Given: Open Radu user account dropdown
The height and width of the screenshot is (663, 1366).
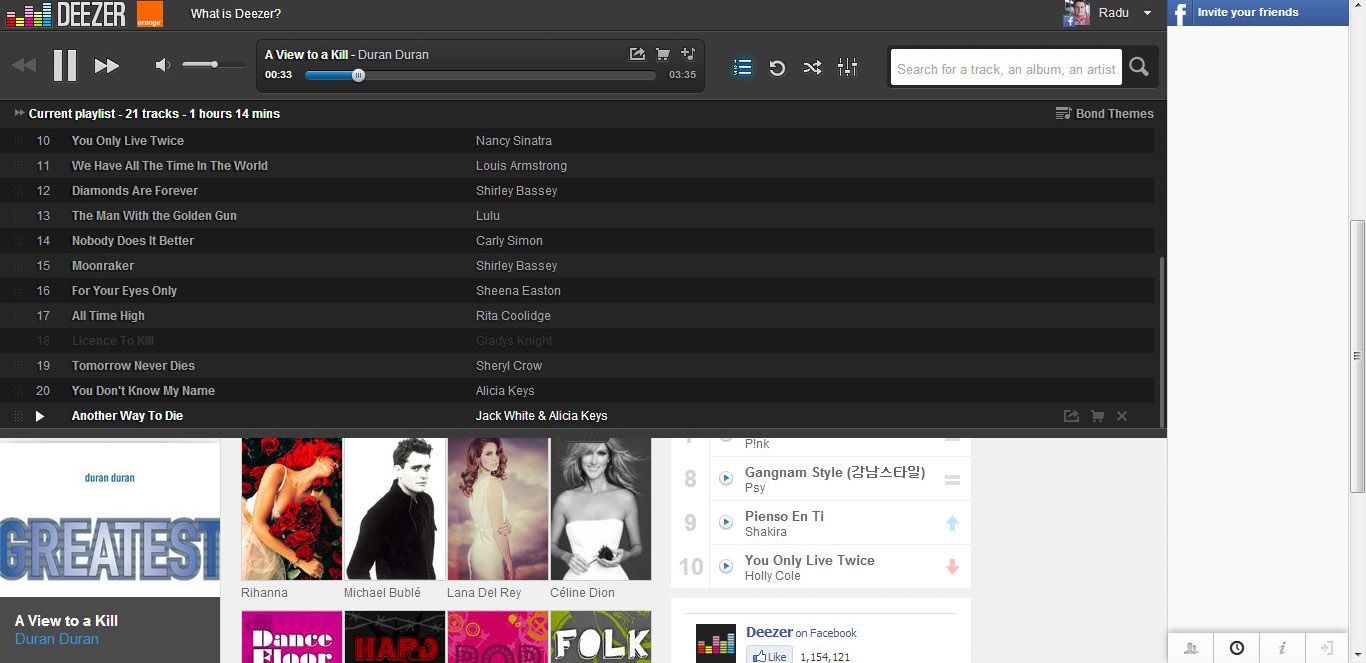Looking at the screenshot, I should (1125, 13).
